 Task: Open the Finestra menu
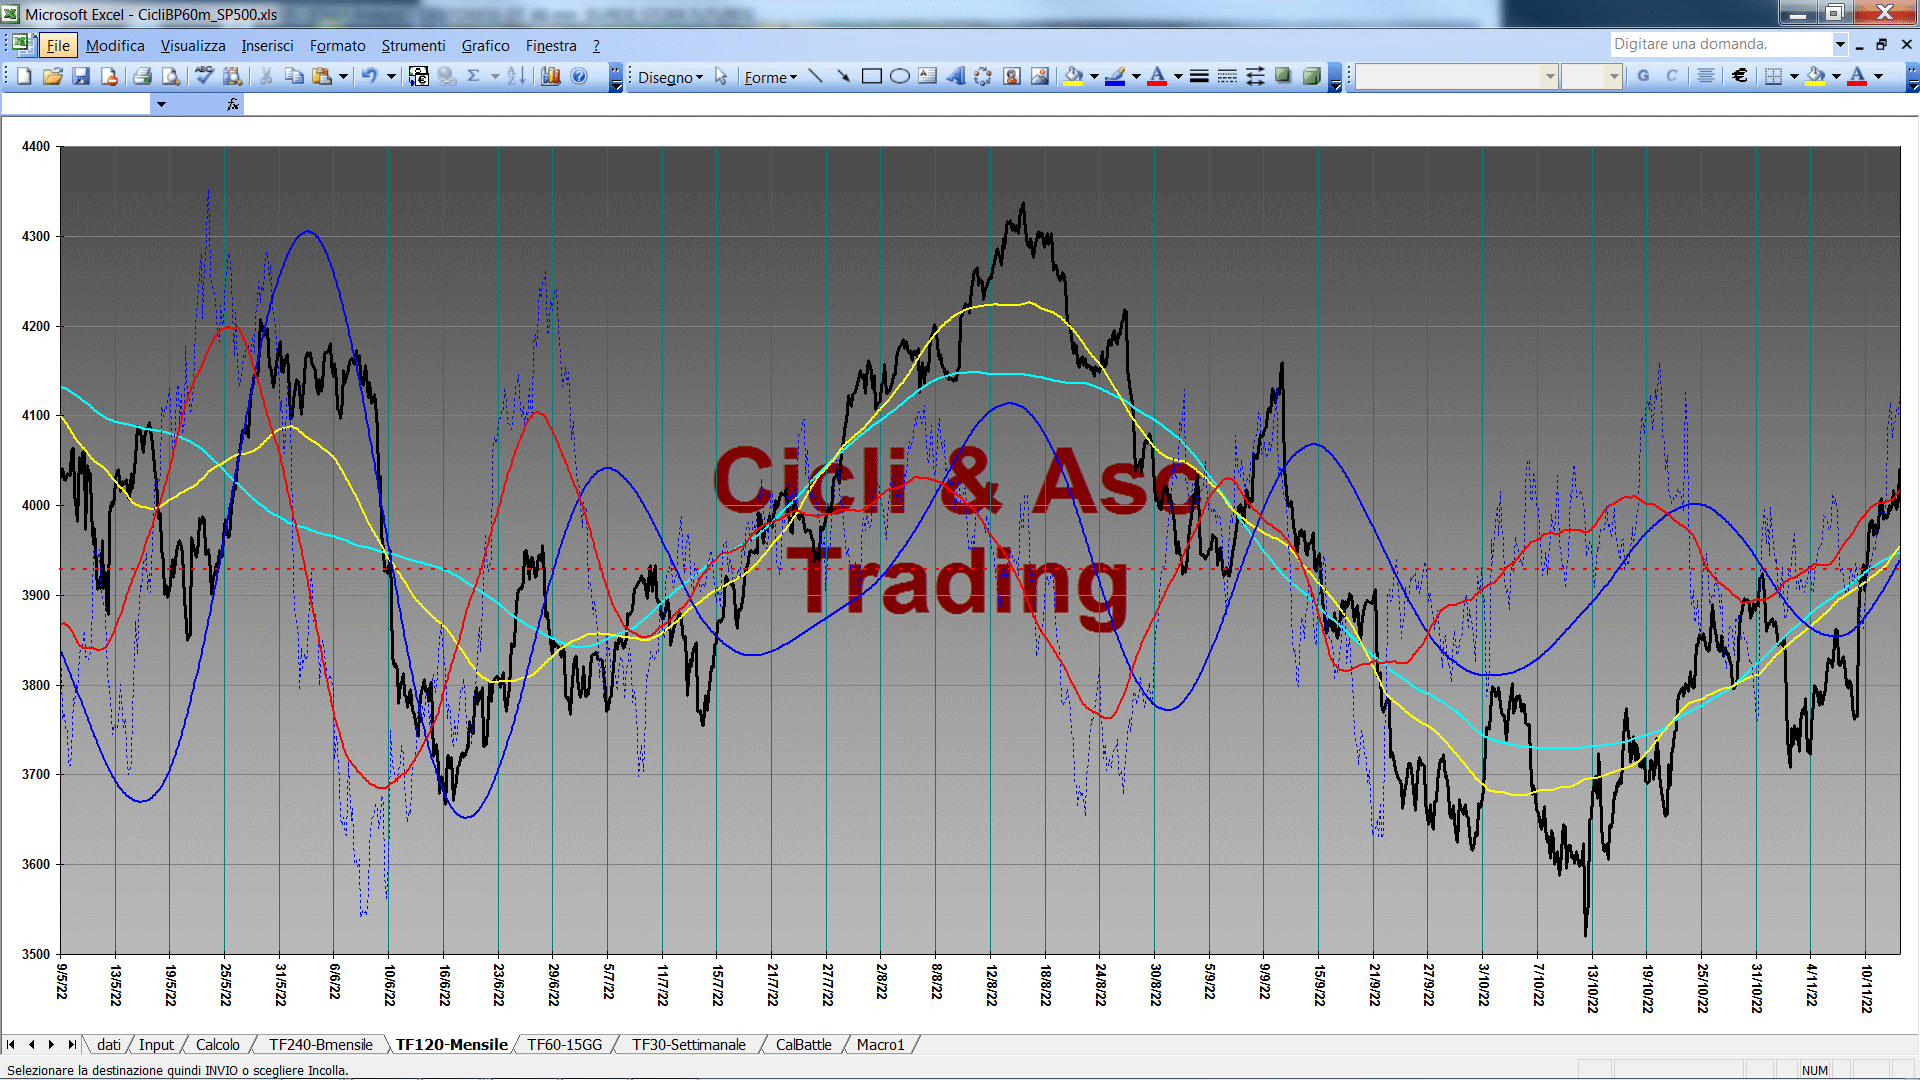coord(551,45)
